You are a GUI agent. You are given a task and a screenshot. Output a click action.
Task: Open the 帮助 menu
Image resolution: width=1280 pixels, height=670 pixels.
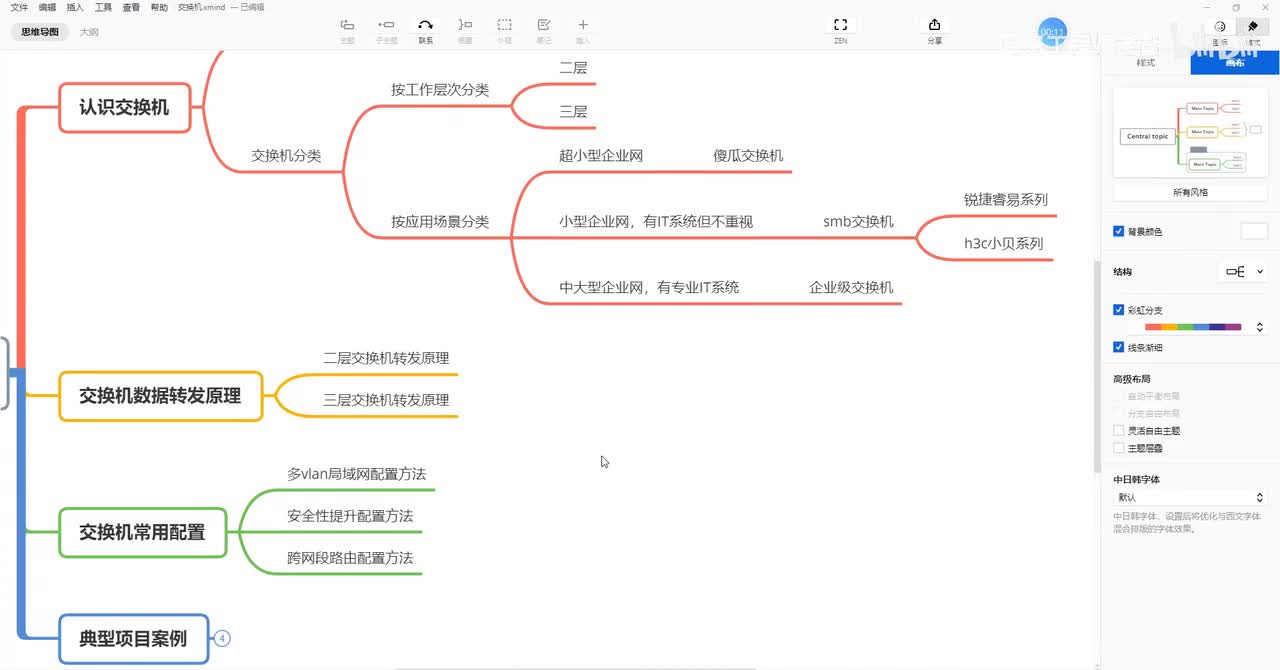159,7
